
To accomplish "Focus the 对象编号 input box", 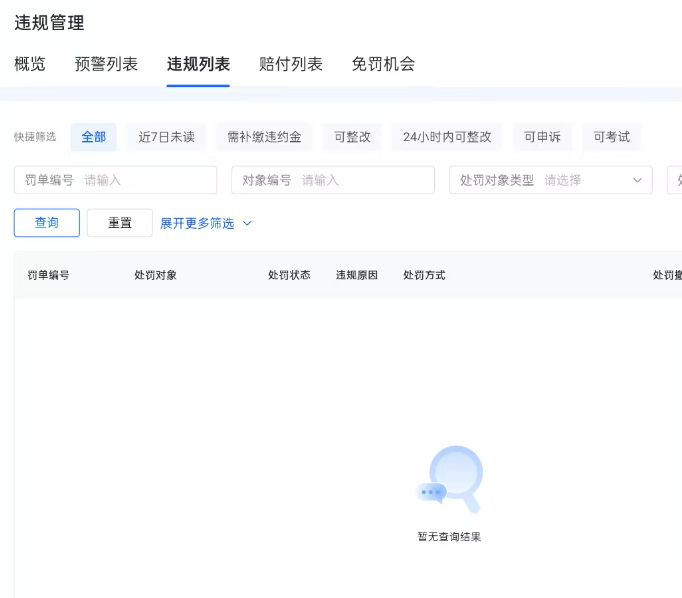I will point(363,180).
